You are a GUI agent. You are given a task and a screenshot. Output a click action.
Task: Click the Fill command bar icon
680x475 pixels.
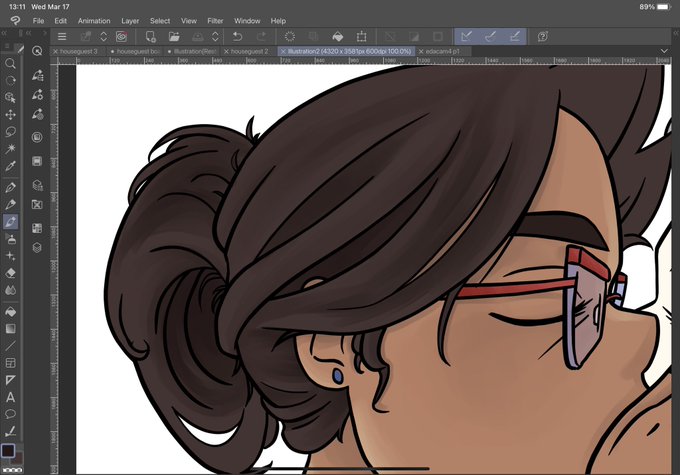[337, 36]
